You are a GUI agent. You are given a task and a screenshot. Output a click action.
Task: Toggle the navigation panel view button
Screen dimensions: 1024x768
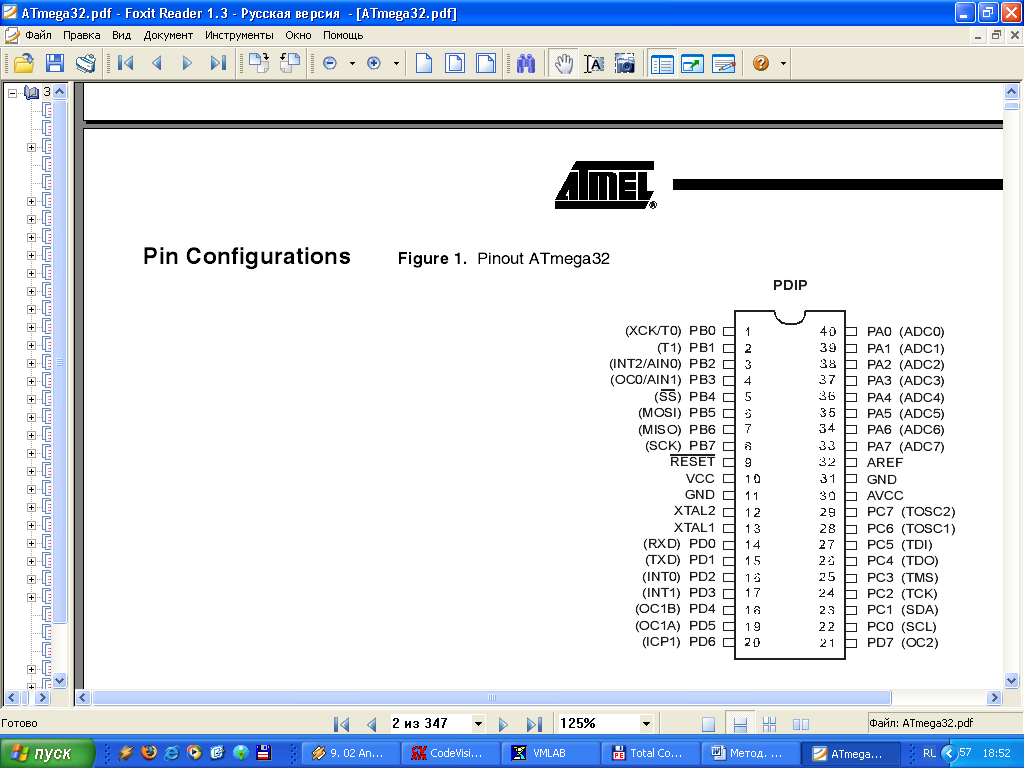coord(662,63)
